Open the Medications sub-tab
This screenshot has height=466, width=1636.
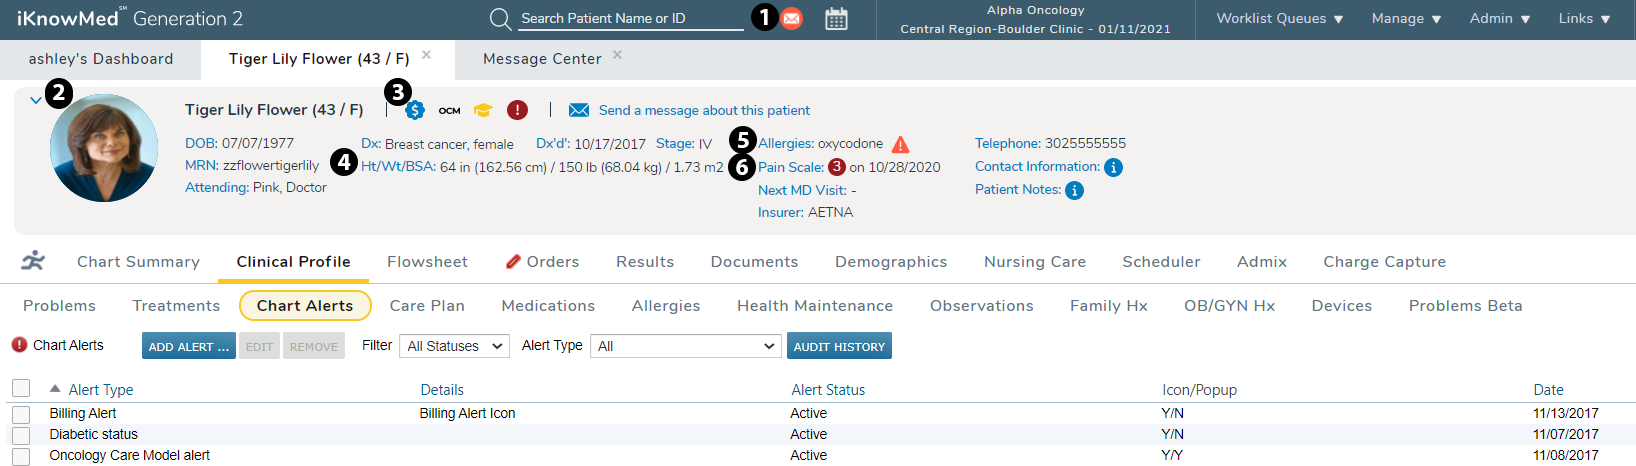point(548,306)
